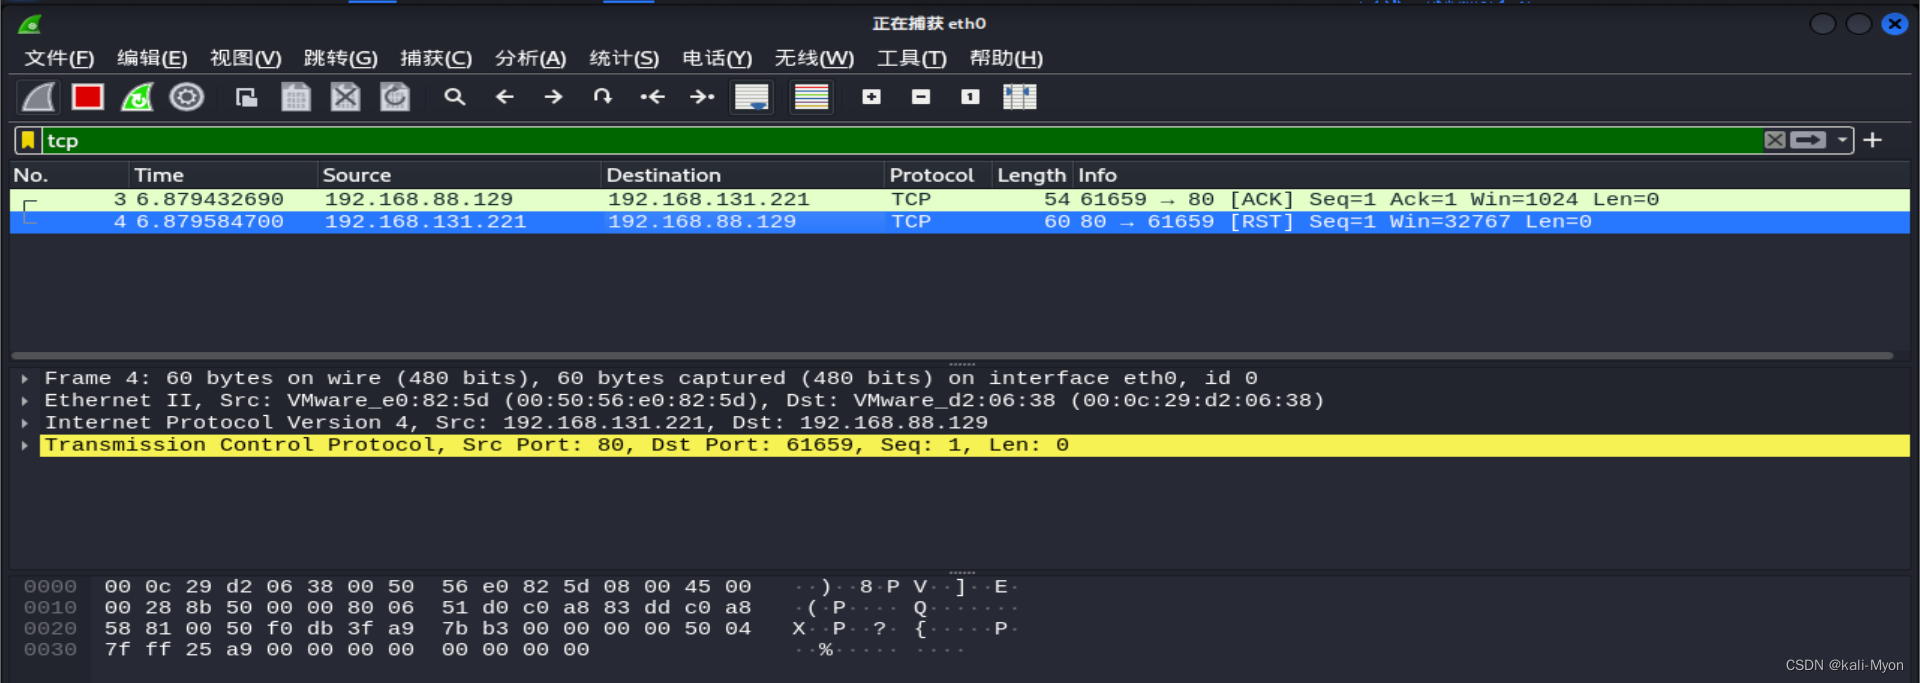Open the 无线(W) menu
The width and height of the screenshot is (1920, 683).
pos(814,58)
